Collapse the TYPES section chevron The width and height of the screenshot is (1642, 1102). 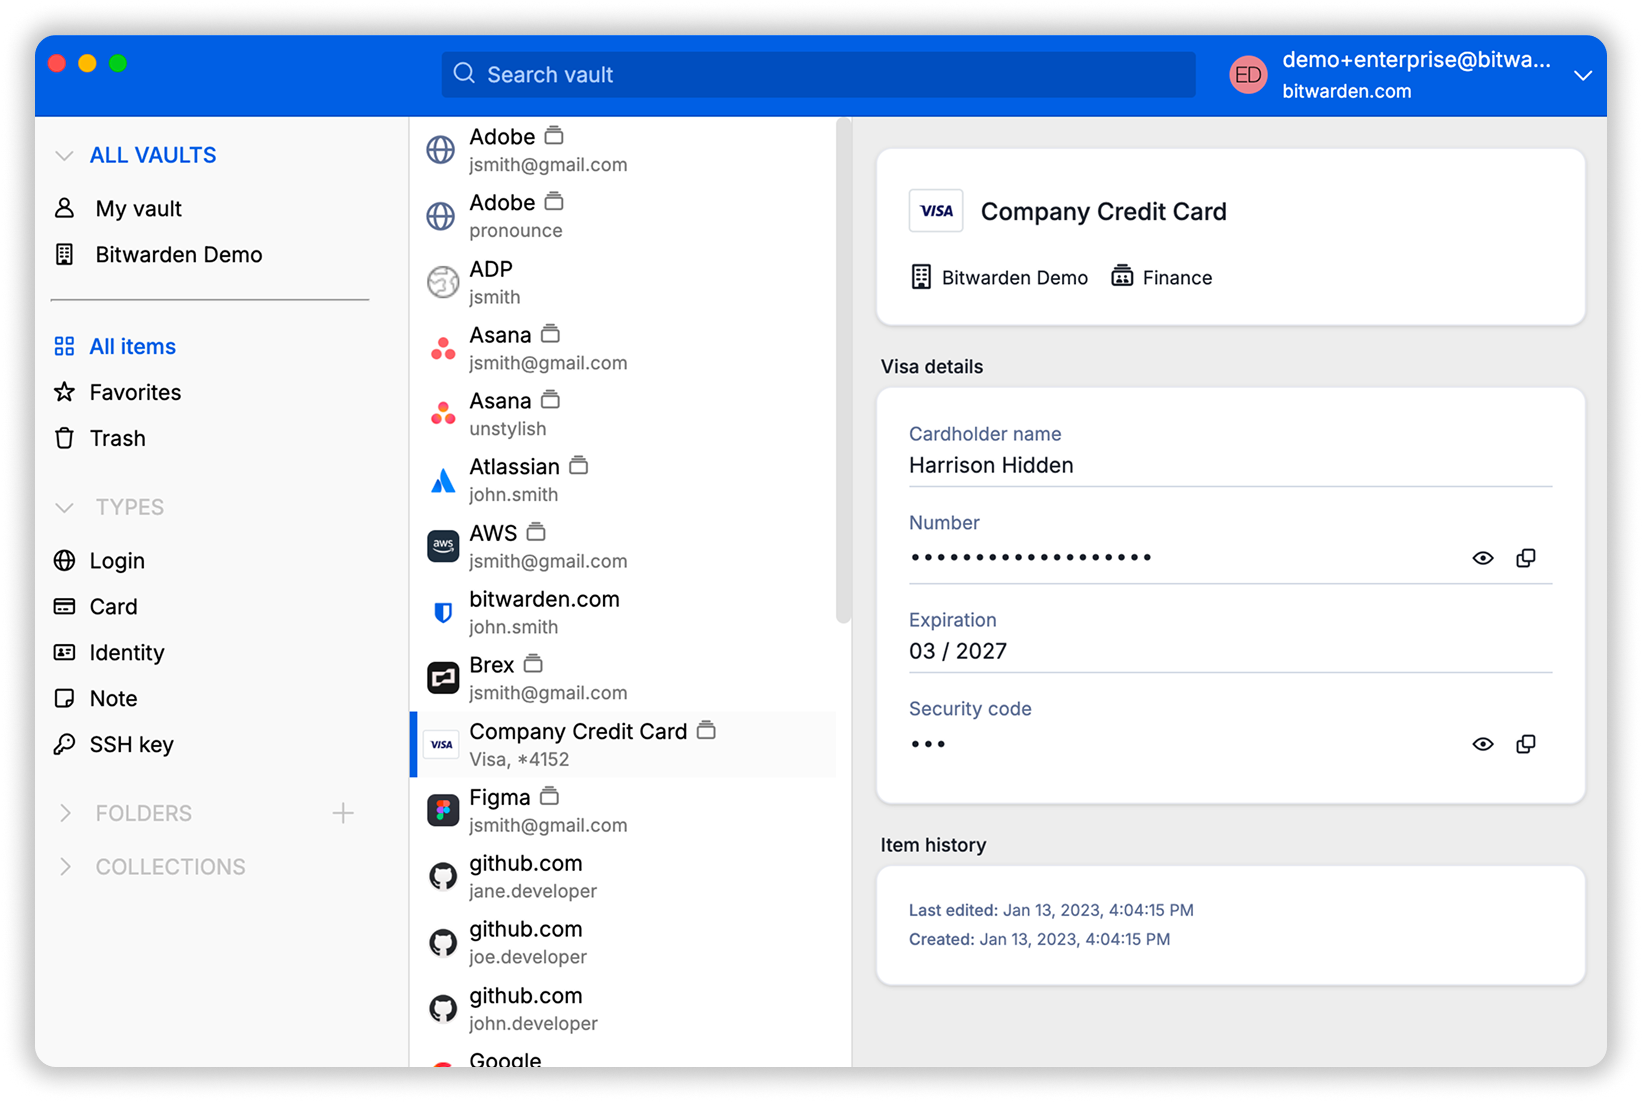point(64,508)
